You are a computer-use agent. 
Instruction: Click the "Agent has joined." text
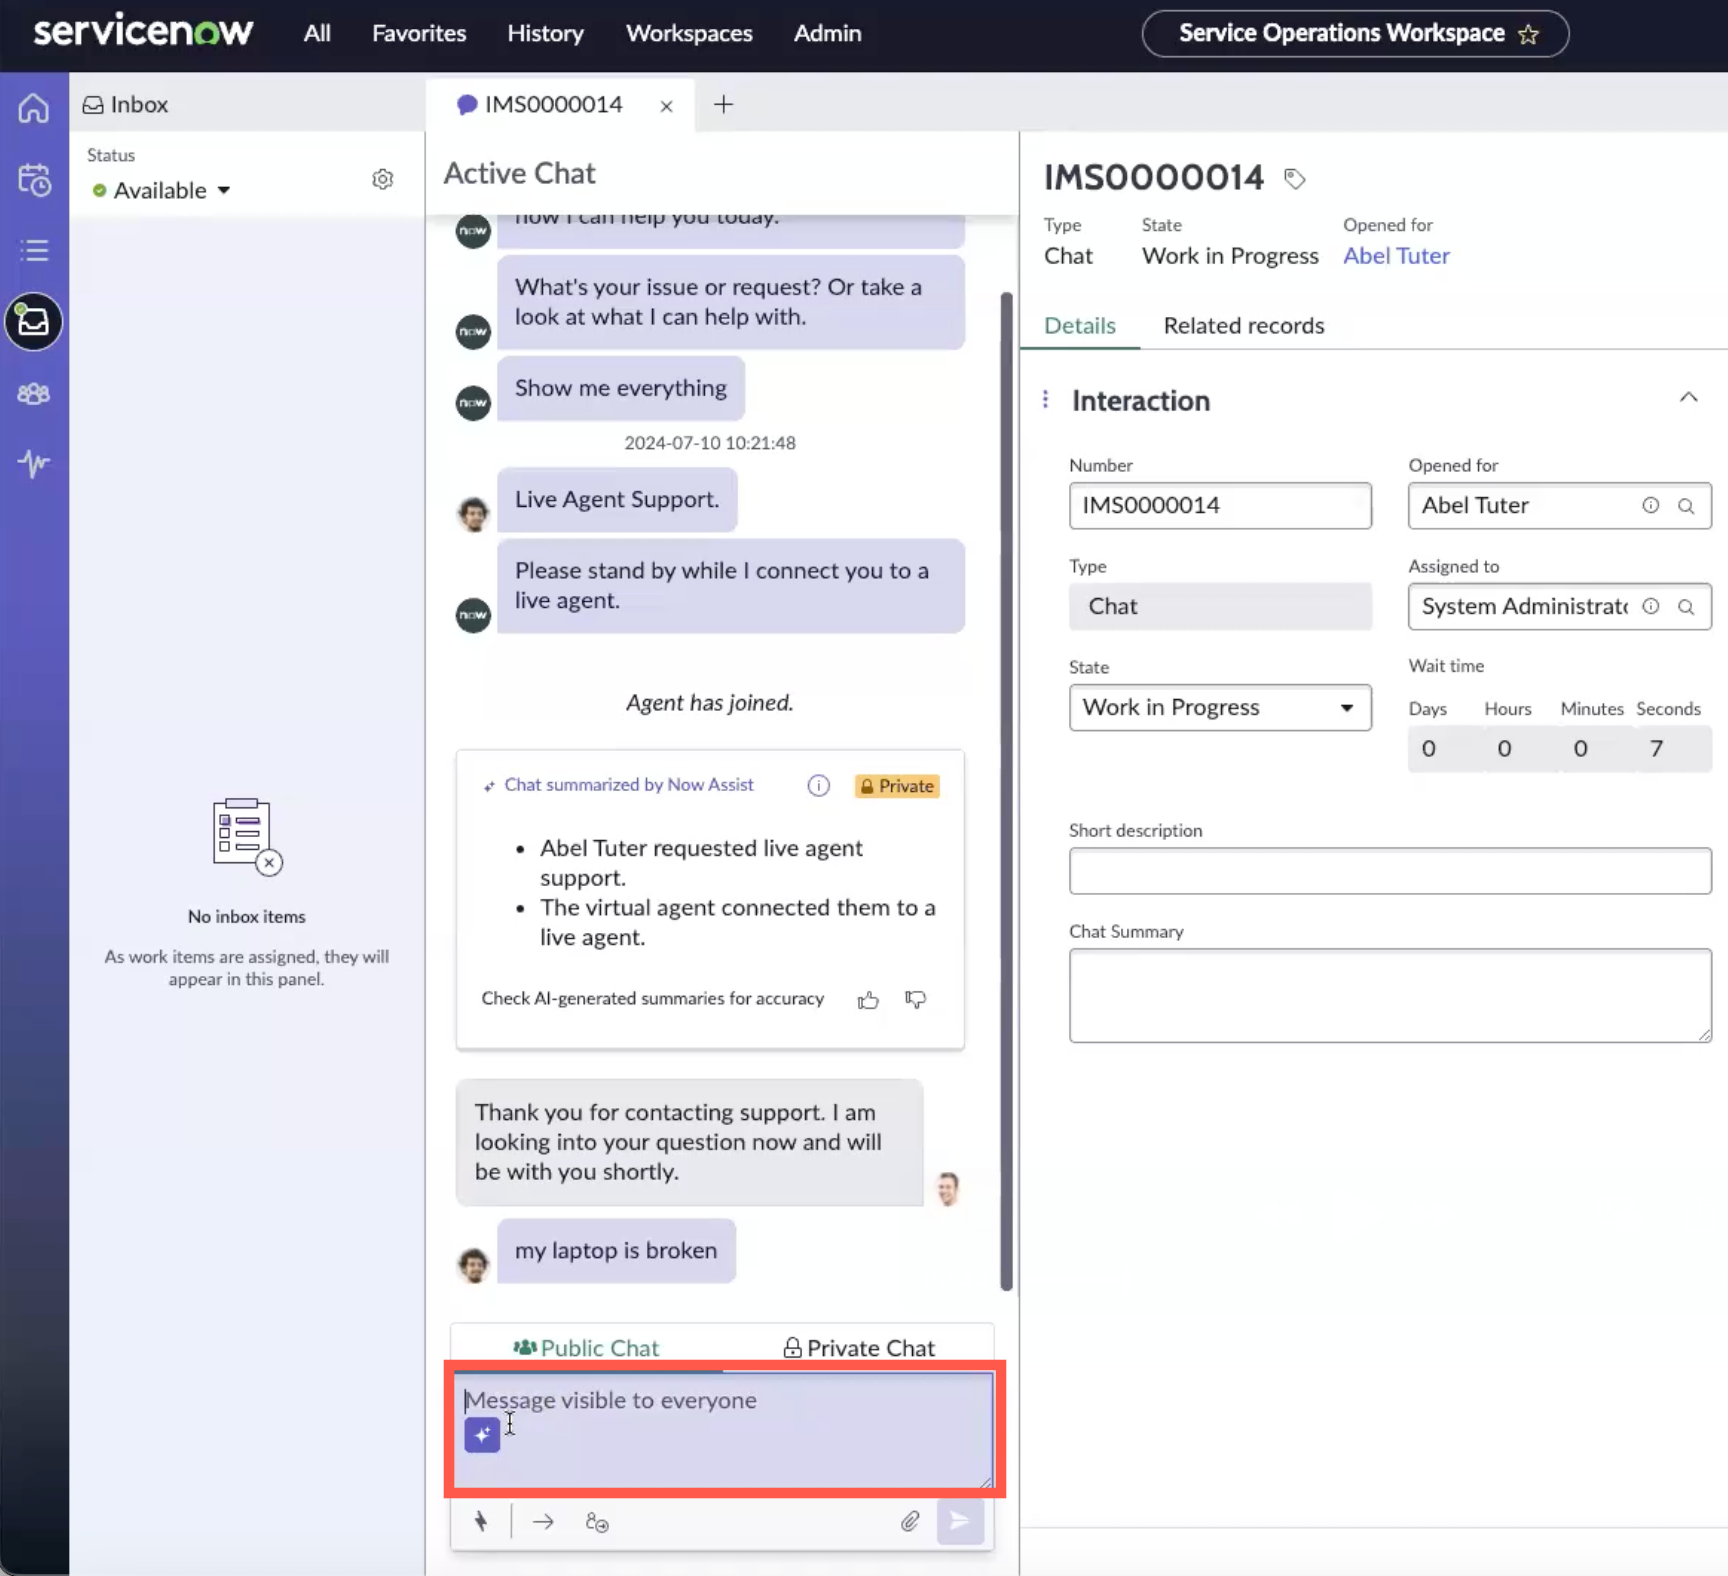coord(710,703)
